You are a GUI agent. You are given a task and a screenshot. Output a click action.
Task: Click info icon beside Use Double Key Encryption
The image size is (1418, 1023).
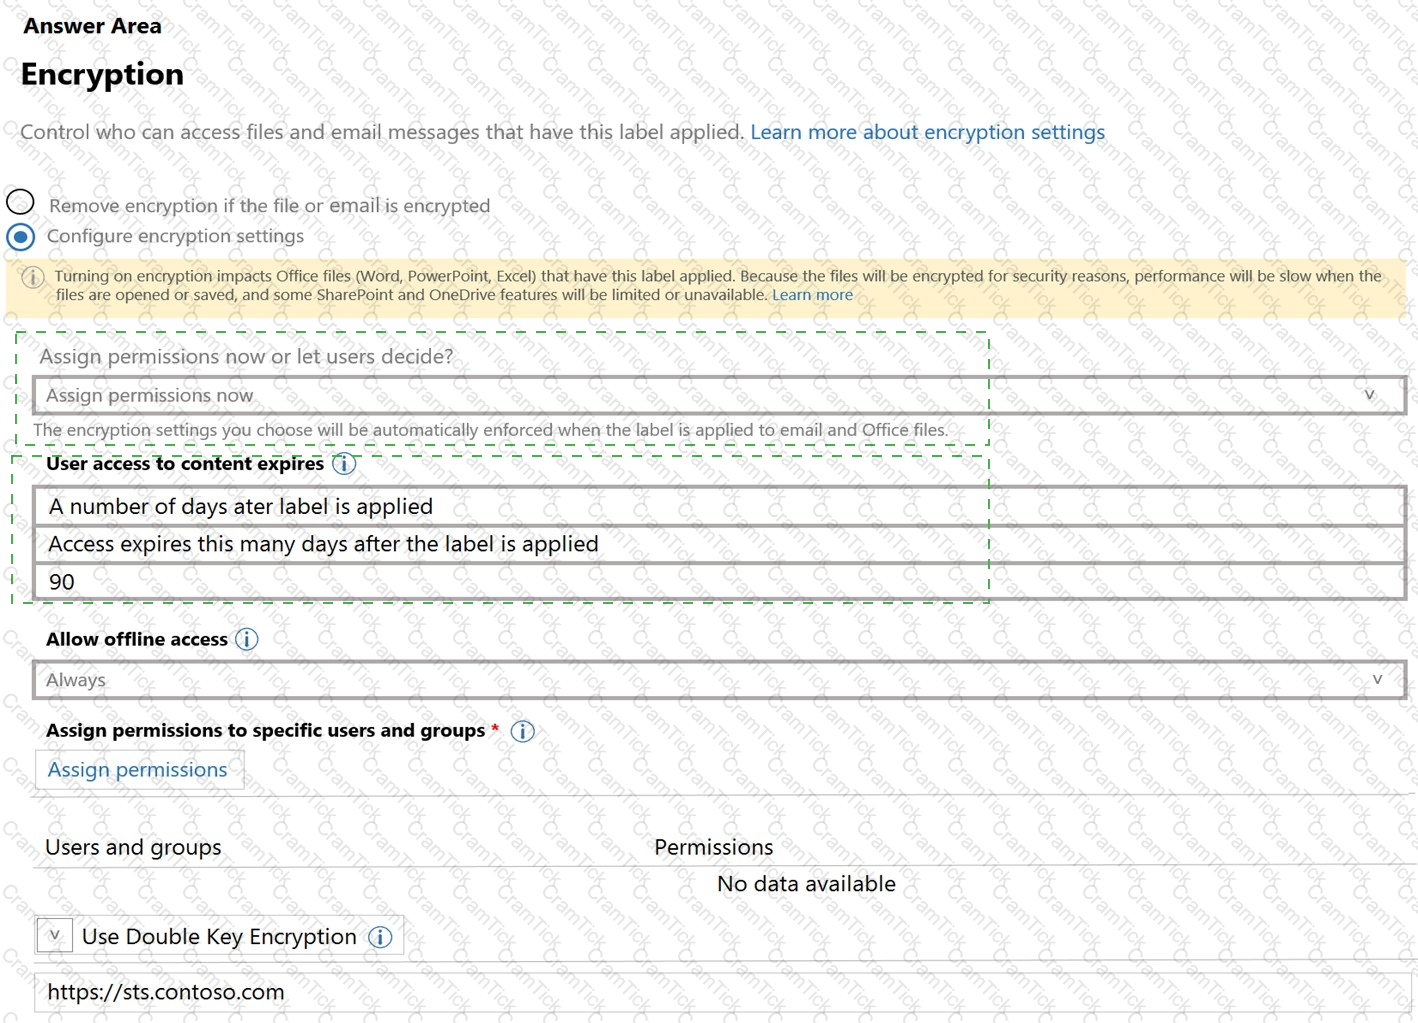pos(380,937)
